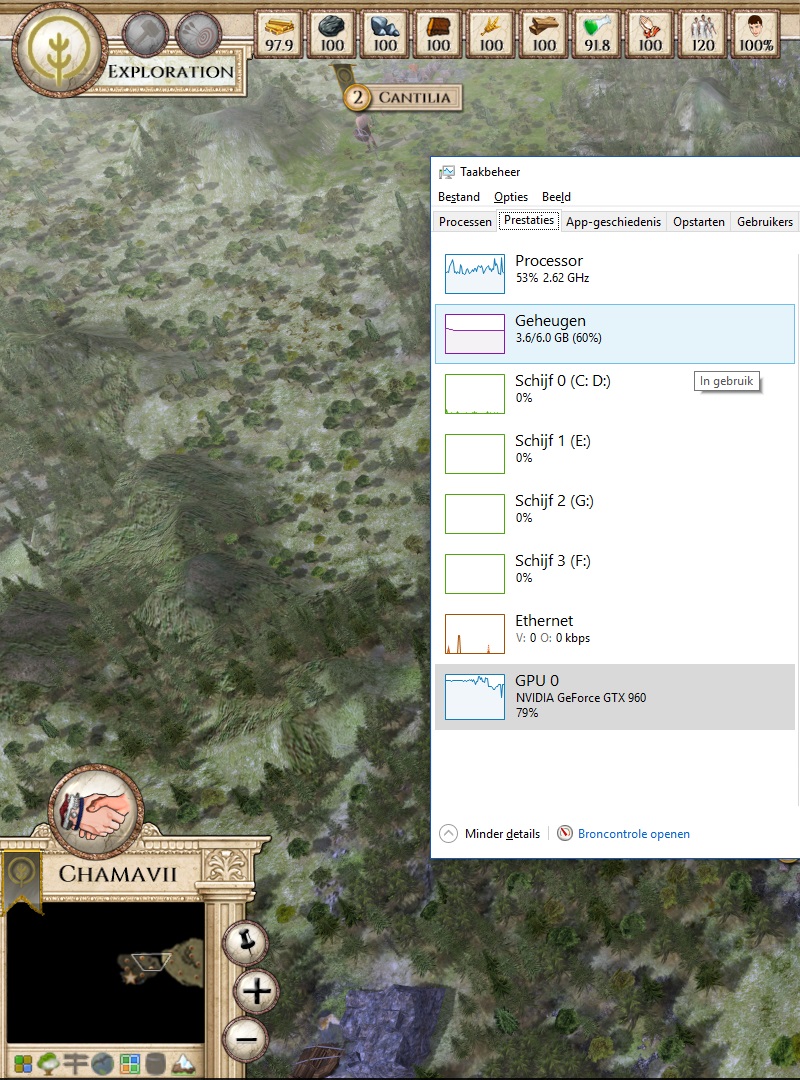Click the wheat grain resource icon
The width and height of the screenshot is (800, 1080).
coord(491,34)
